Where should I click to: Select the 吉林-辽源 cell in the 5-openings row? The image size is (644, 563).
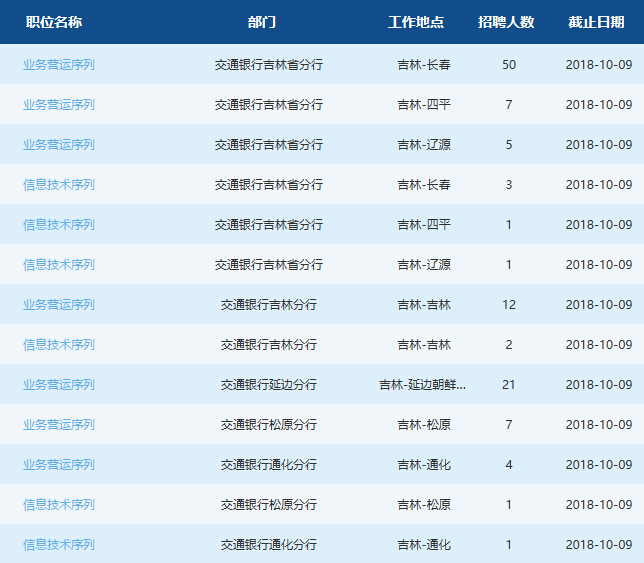[424, 145]
